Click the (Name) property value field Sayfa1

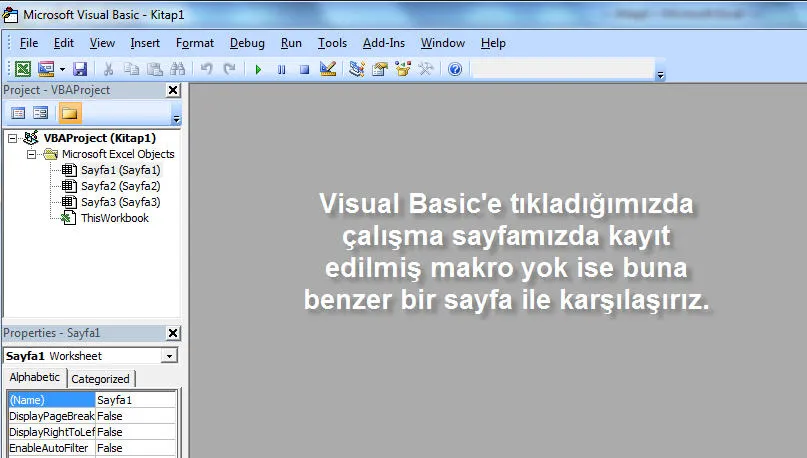[x=136, y=400]
